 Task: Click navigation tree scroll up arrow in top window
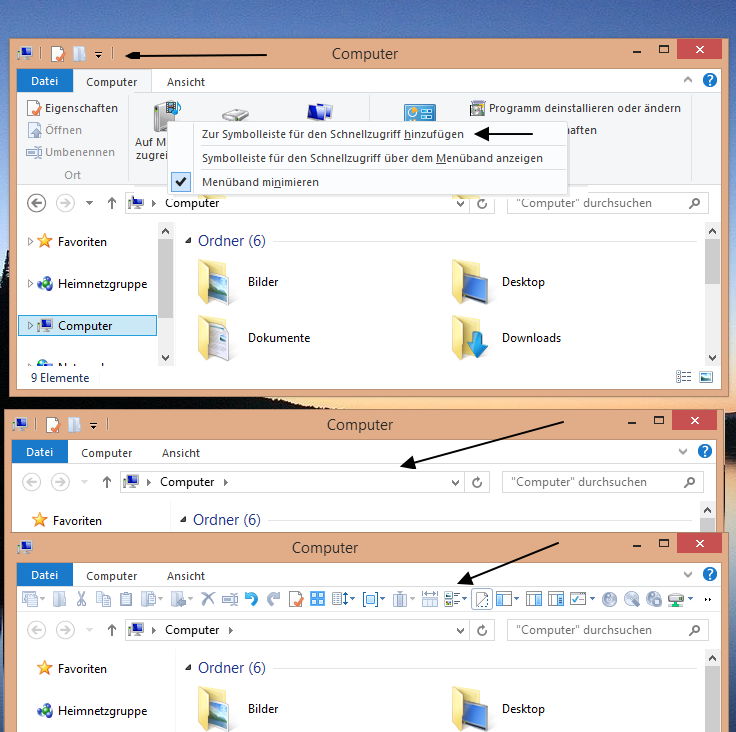(165, 231)
